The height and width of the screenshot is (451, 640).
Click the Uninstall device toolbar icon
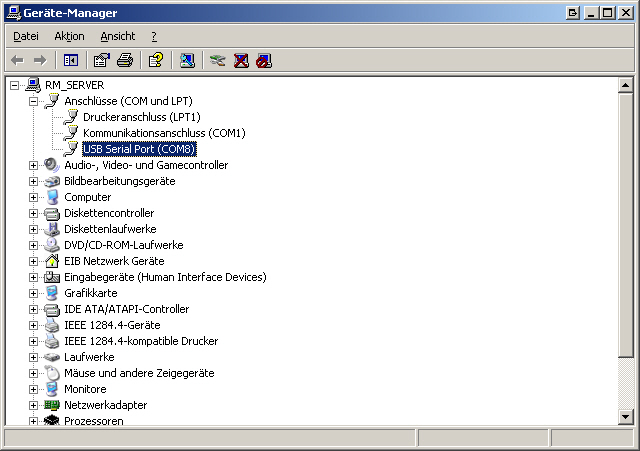pyautogui.click(x=241, y=60)
